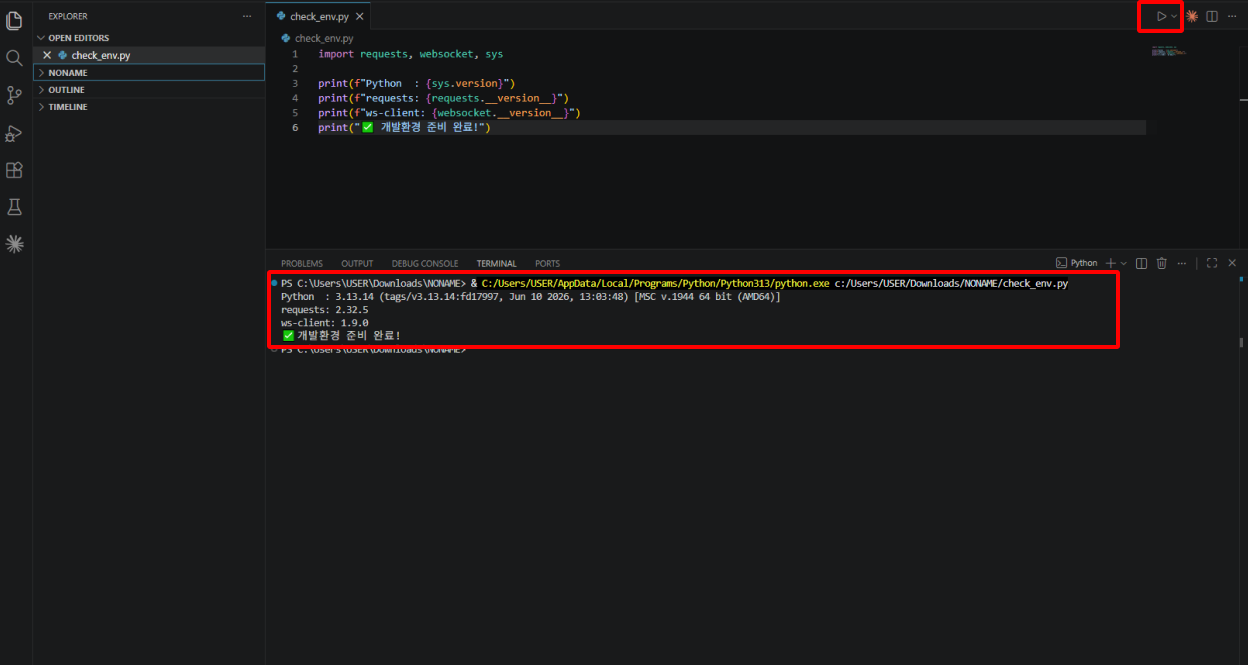Screen dimensions: 1248x665
Task: Click Python 3.13.14 version output line
Action: click(x=530, y=297)
